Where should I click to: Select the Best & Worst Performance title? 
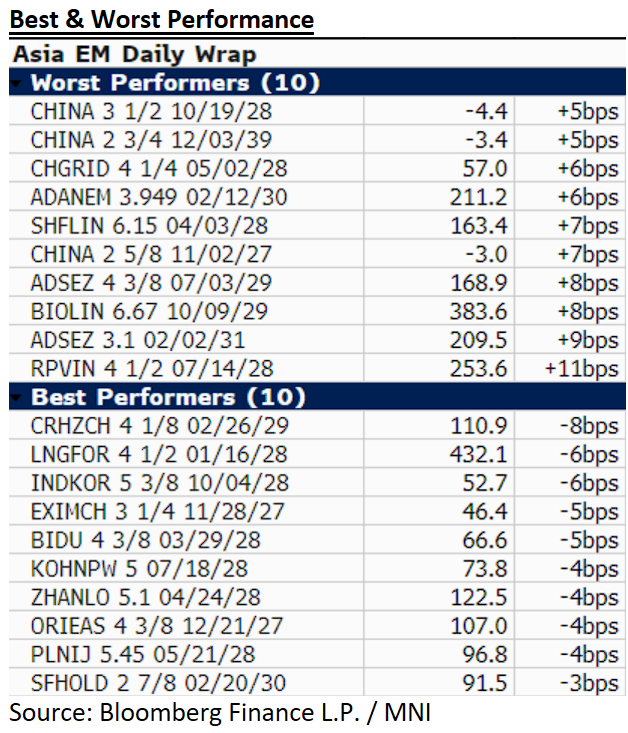[162, 19]
